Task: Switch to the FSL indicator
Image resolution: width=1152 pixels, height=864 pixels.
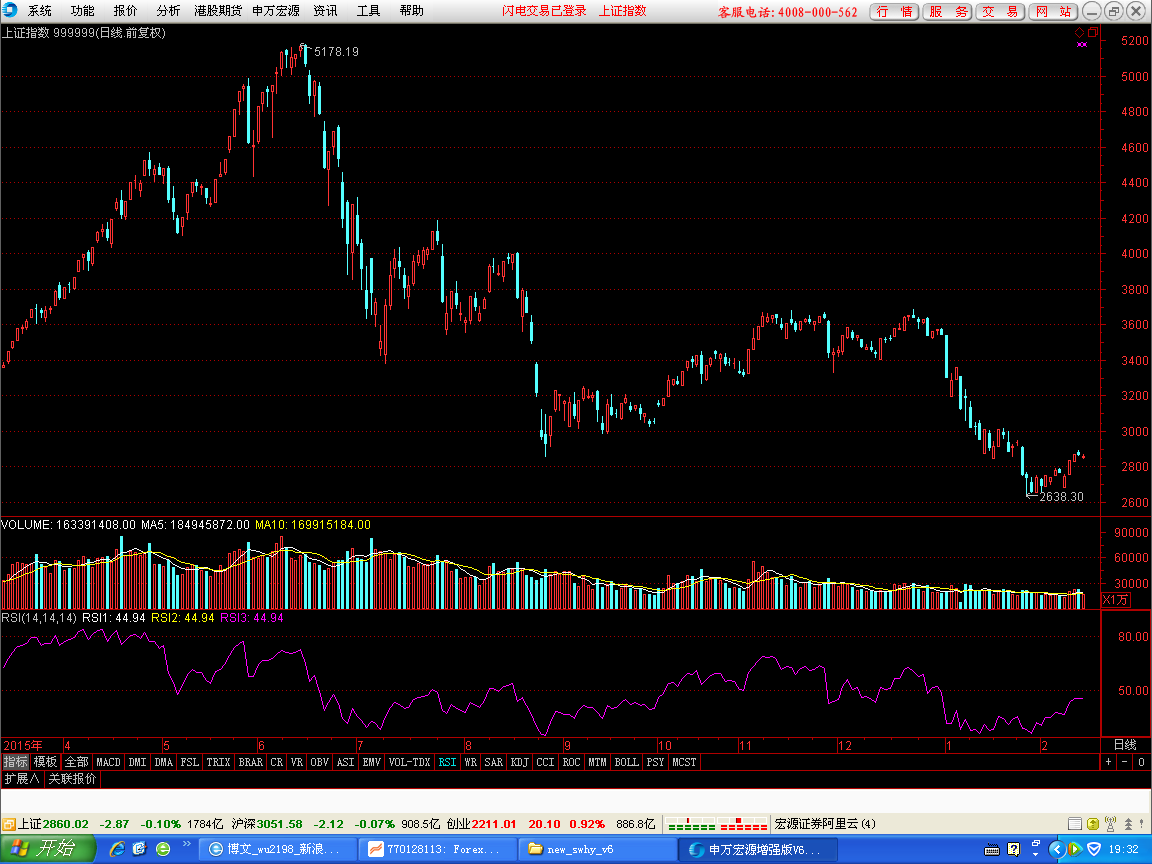Action: coord(190,762)
